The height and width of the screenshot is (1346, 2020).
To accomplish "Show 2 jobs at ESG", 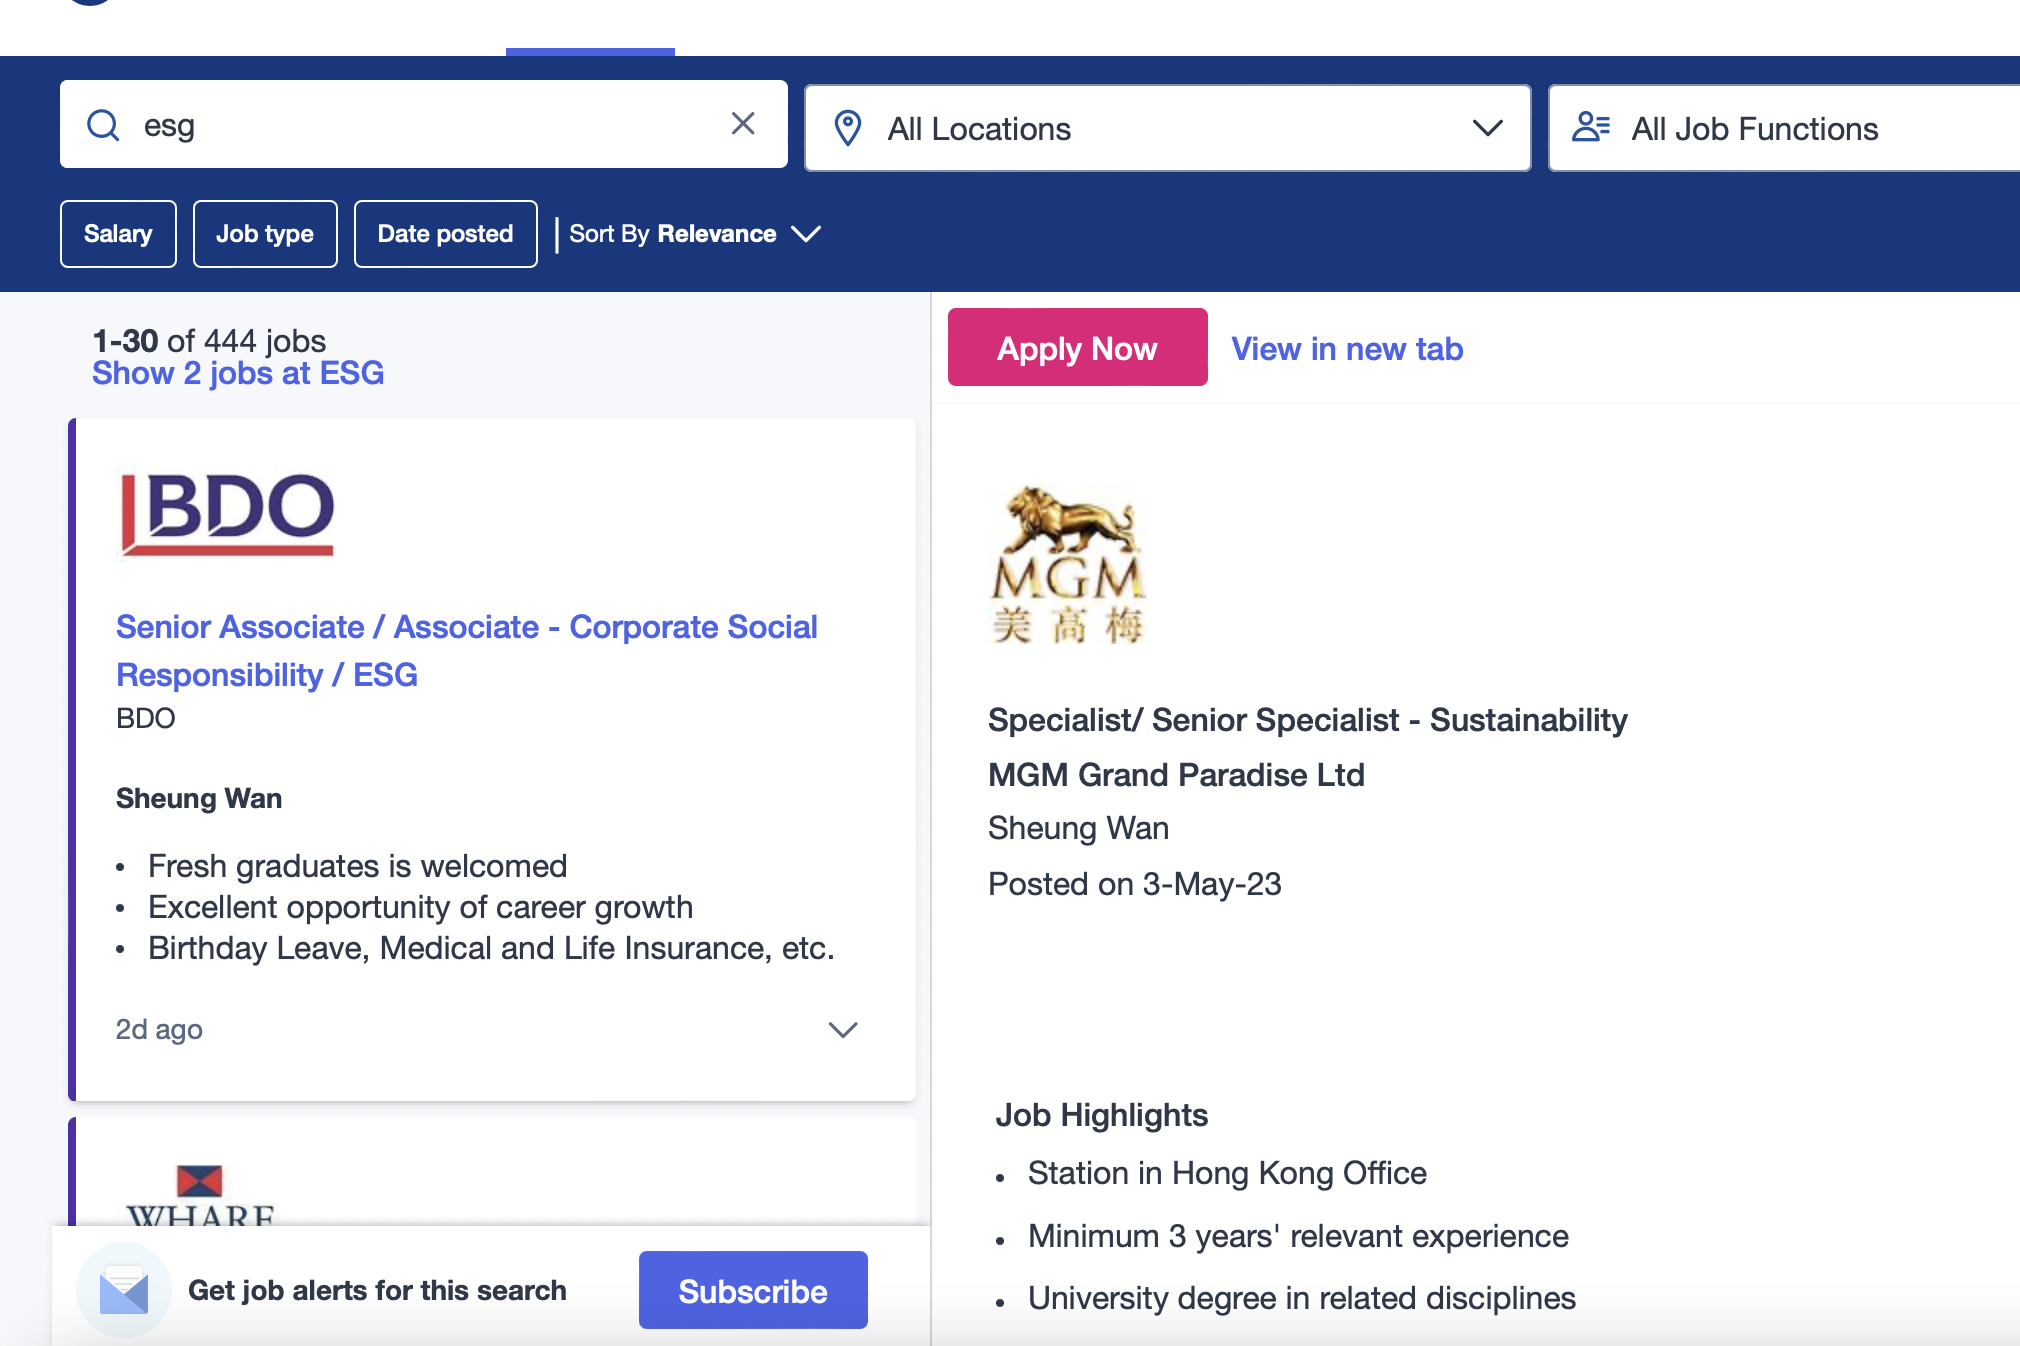I will [238, 373].
